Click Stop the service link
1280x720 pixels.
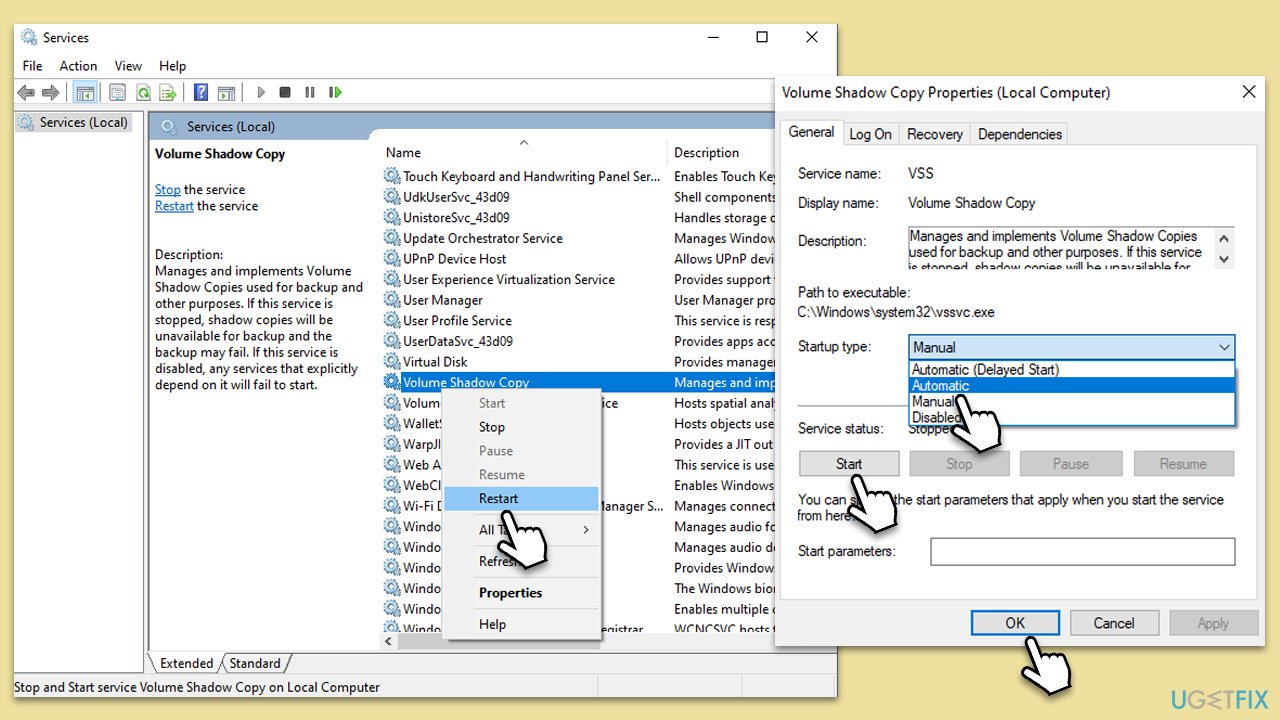(x=168, y=190)
